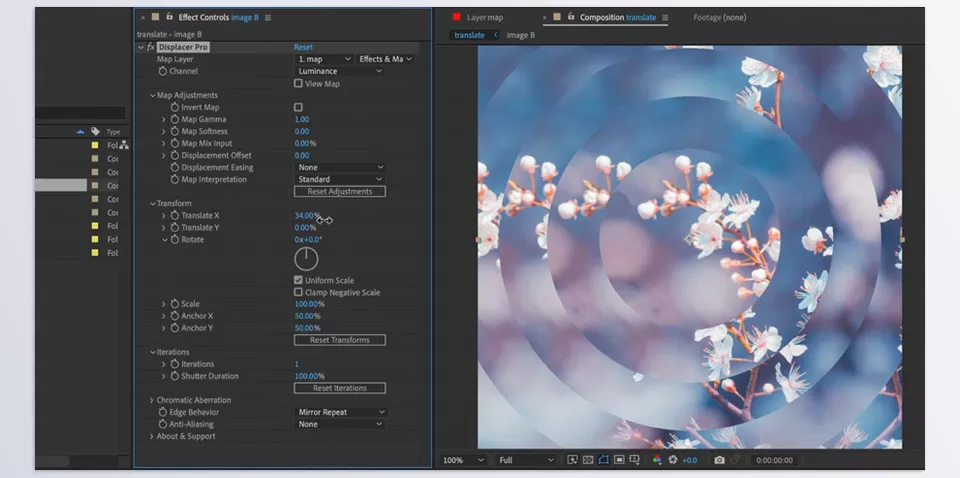
Task: Toggle the Composition viewer lock icon
Action: (571, 17)
